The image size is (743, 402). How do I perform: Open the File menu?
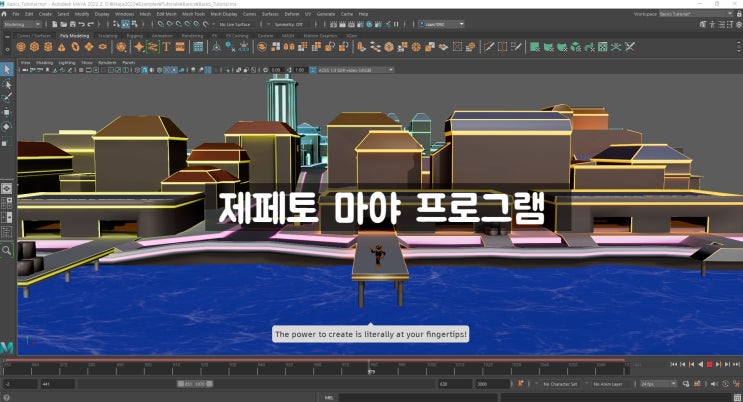[16, 14]
